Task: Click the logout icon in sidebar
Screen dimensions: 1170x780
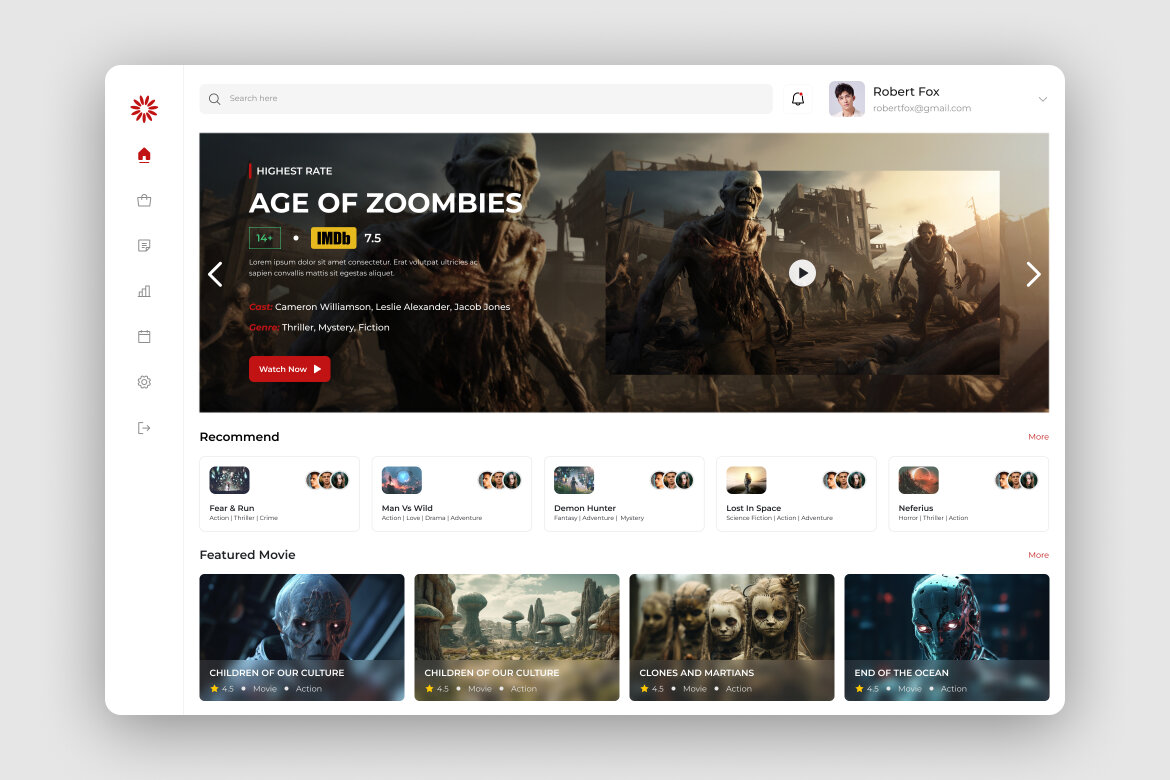Action: click(144, 428)
